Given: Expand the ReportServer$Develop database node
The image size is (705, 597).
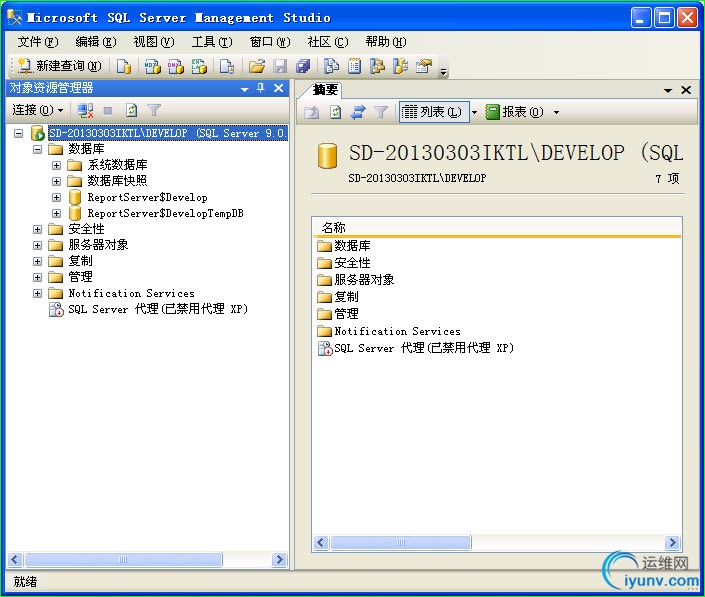Looking at the screenshot, I should pyautogui.click(x=56, y=197).
